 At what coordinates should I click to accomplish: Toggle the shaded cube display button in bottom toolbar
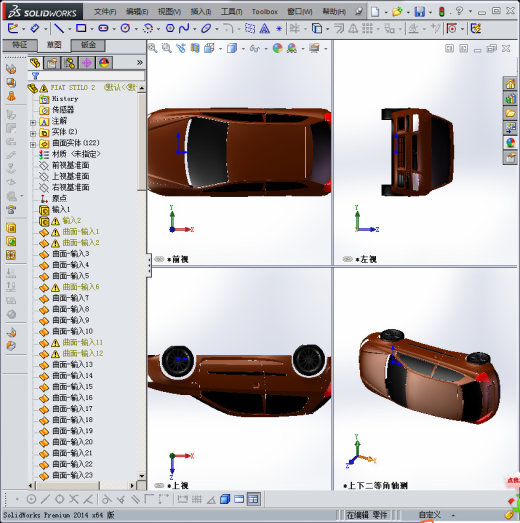pyautogui.click(x=225, y=499)
